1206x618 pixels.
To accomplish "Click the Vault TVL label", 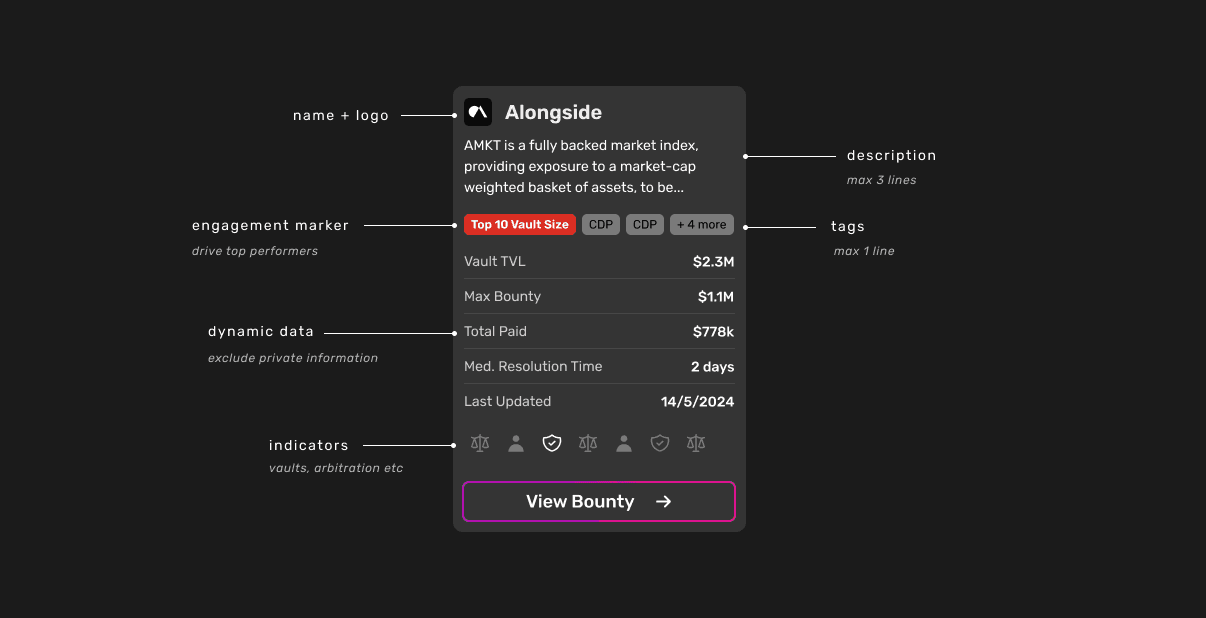I will (495, 262).
